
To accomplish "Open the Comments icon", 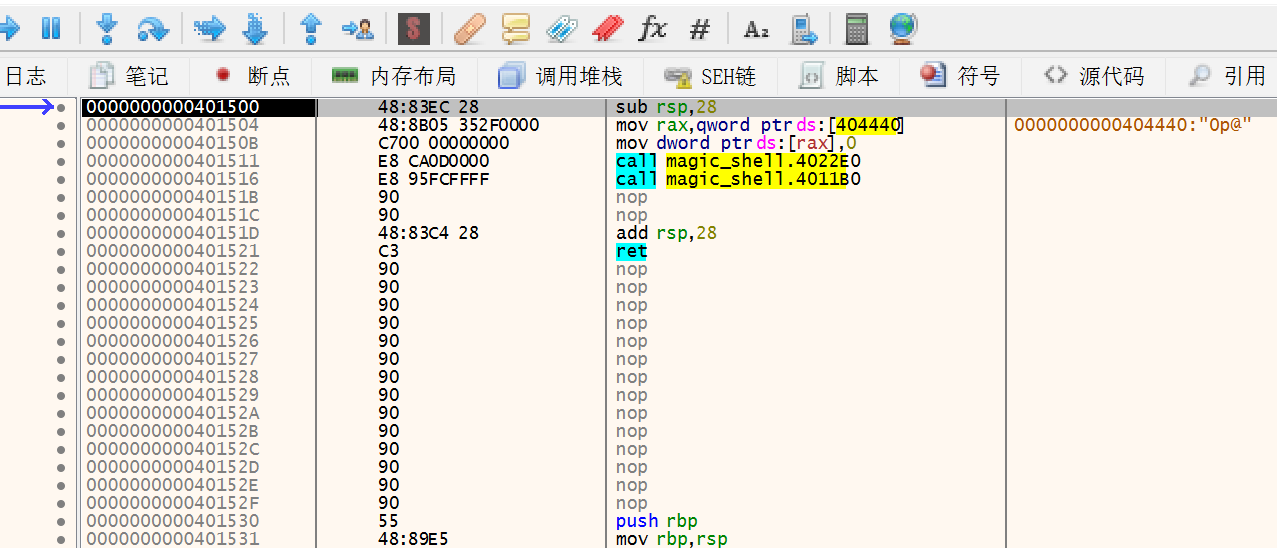I will (516, 29).
